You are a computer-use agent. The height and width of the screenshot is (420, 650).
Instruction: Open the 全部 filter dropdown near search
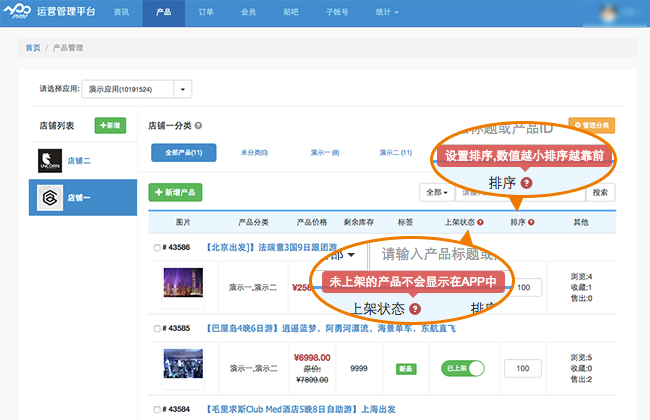[435, 192]
